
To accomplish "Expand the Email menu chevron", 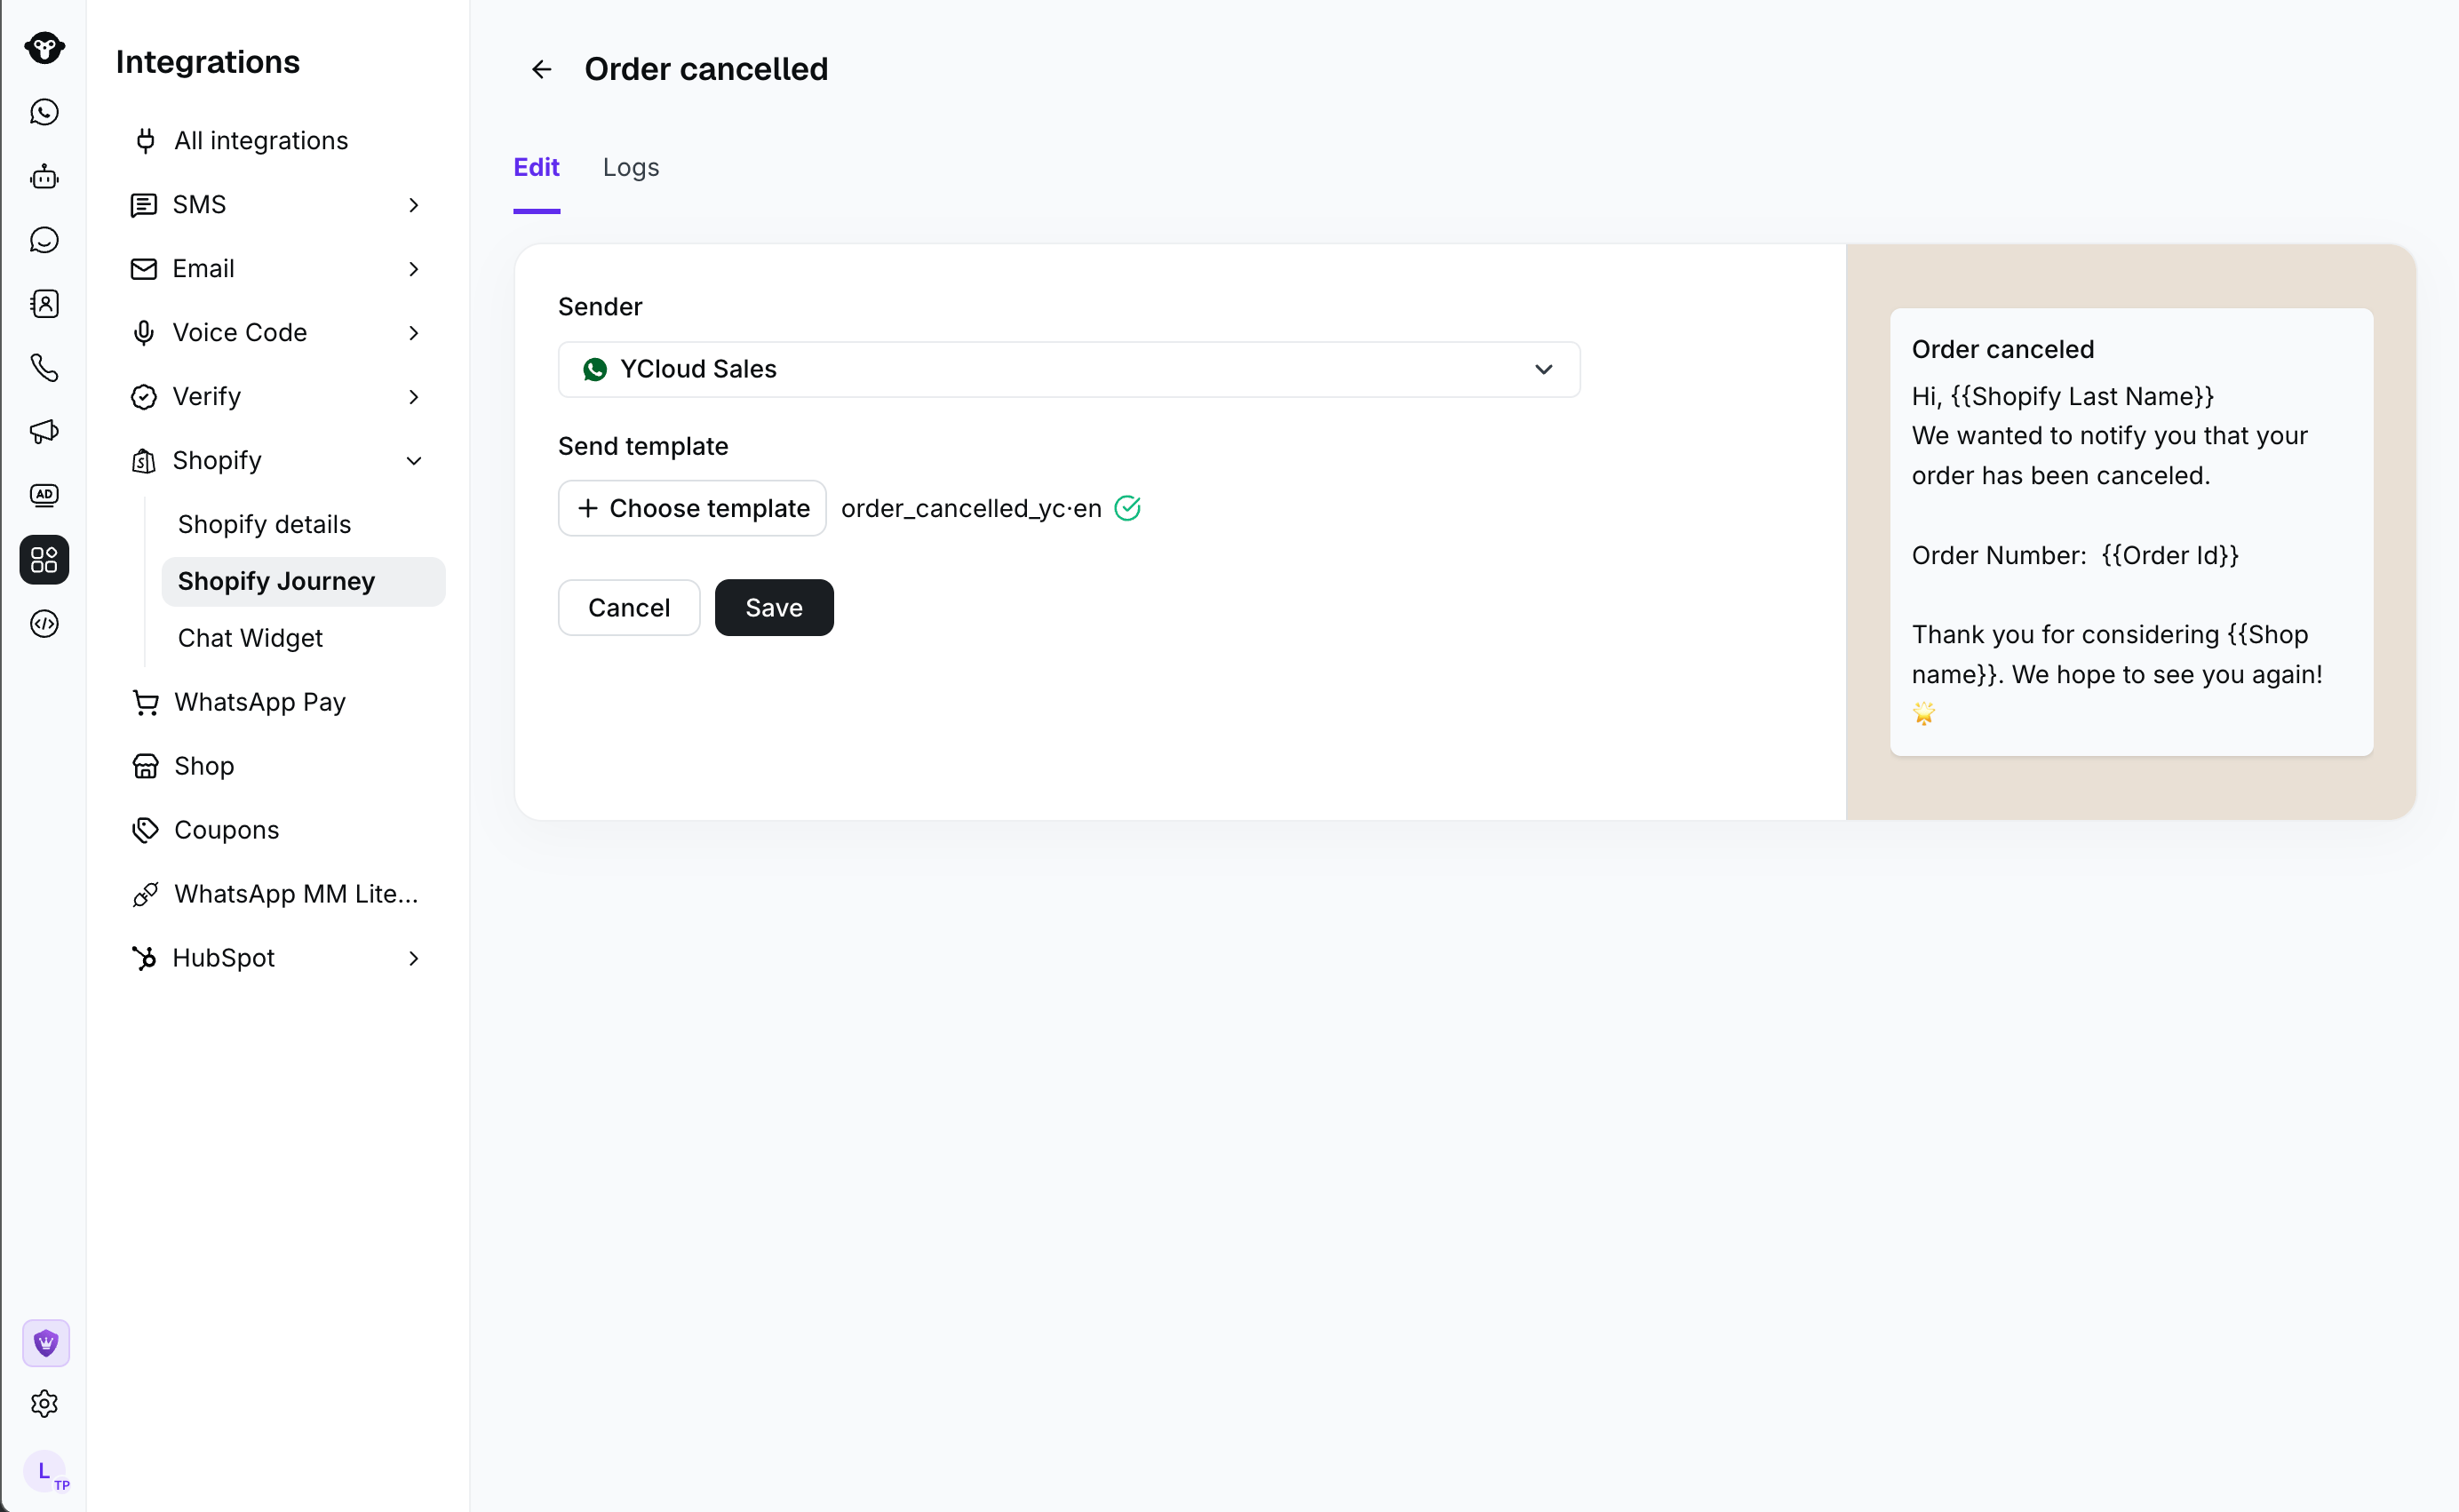I will [x=414, y=269].
